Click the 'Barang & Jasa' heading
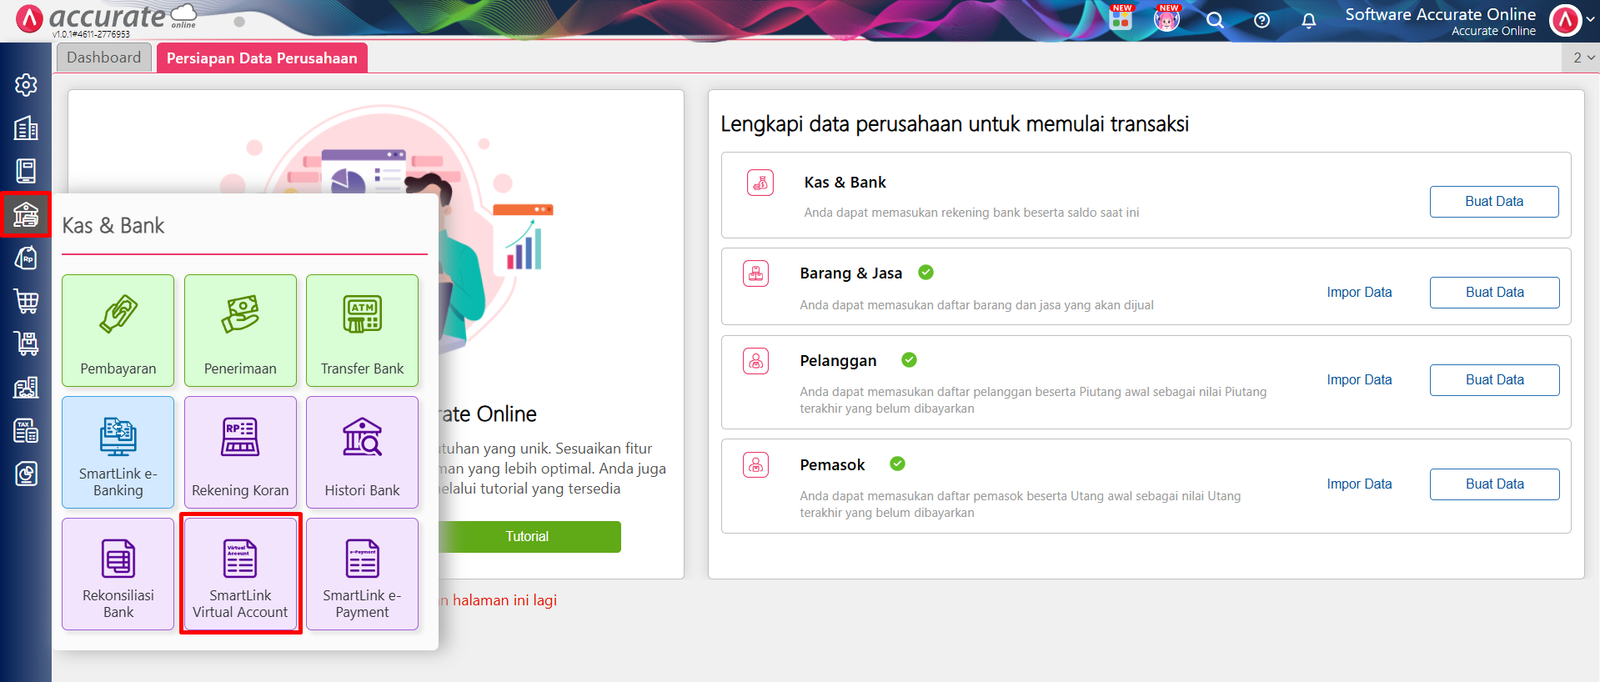The image size is (1600, 682). point(851,273)
